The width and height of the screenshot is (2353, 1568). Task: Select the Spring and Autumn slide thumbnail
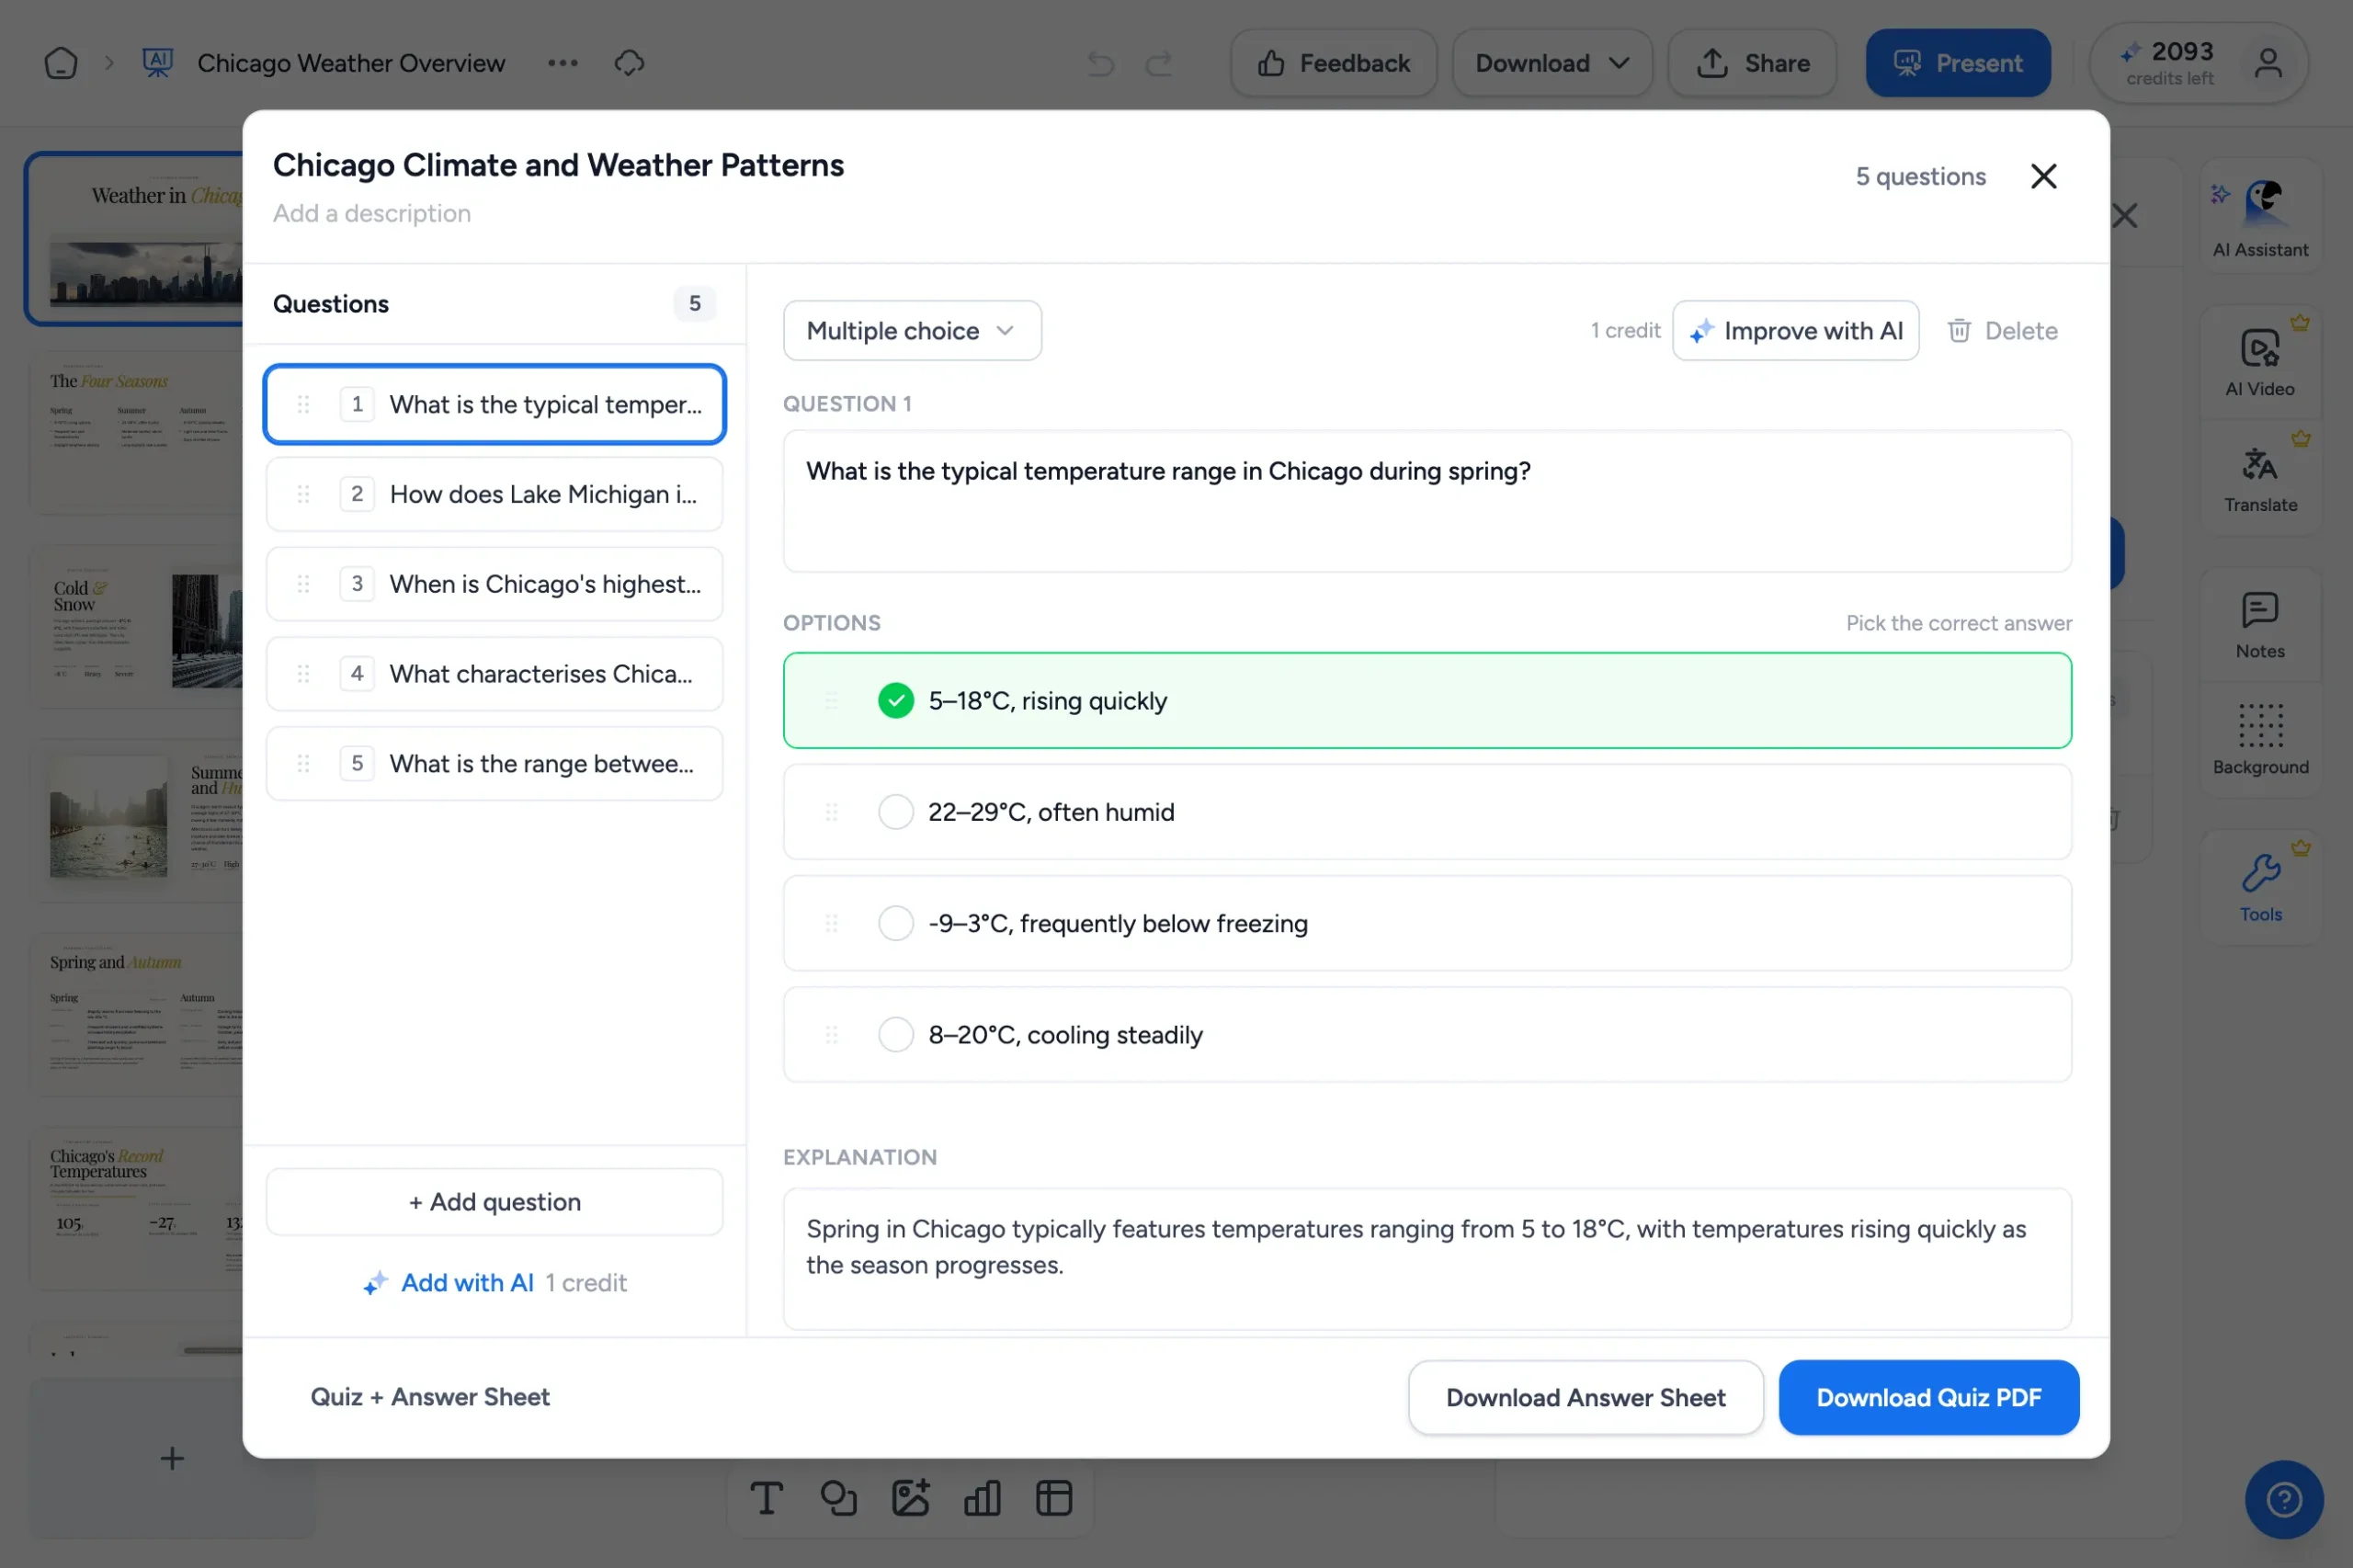tap(137, 1015)
